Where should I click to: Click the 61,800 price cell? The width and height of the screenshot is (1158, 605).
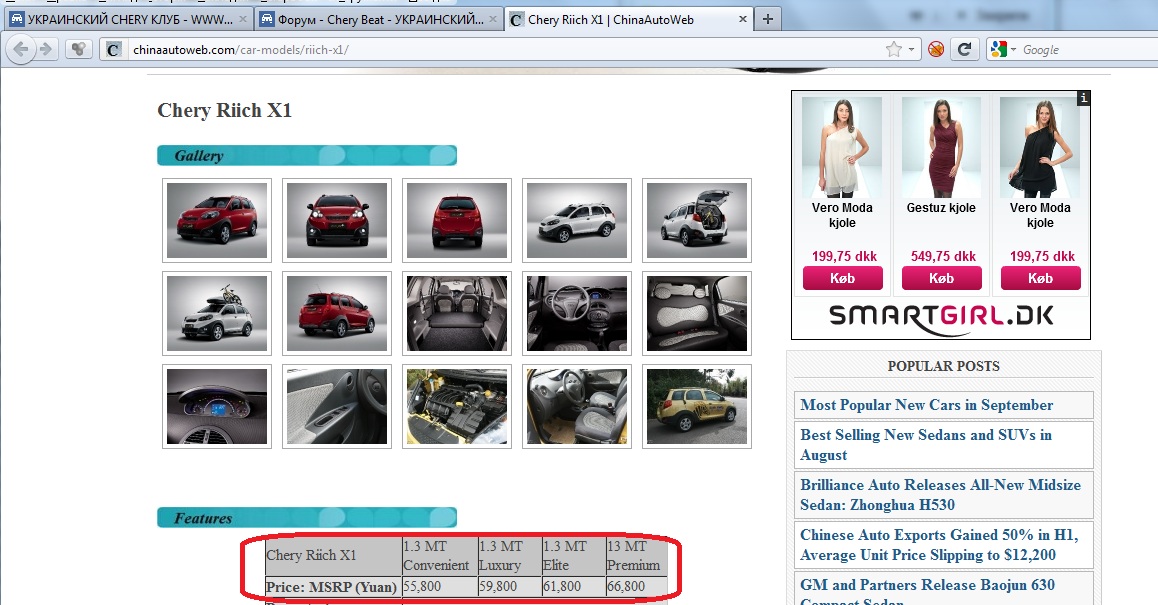[x=574, y=587]
